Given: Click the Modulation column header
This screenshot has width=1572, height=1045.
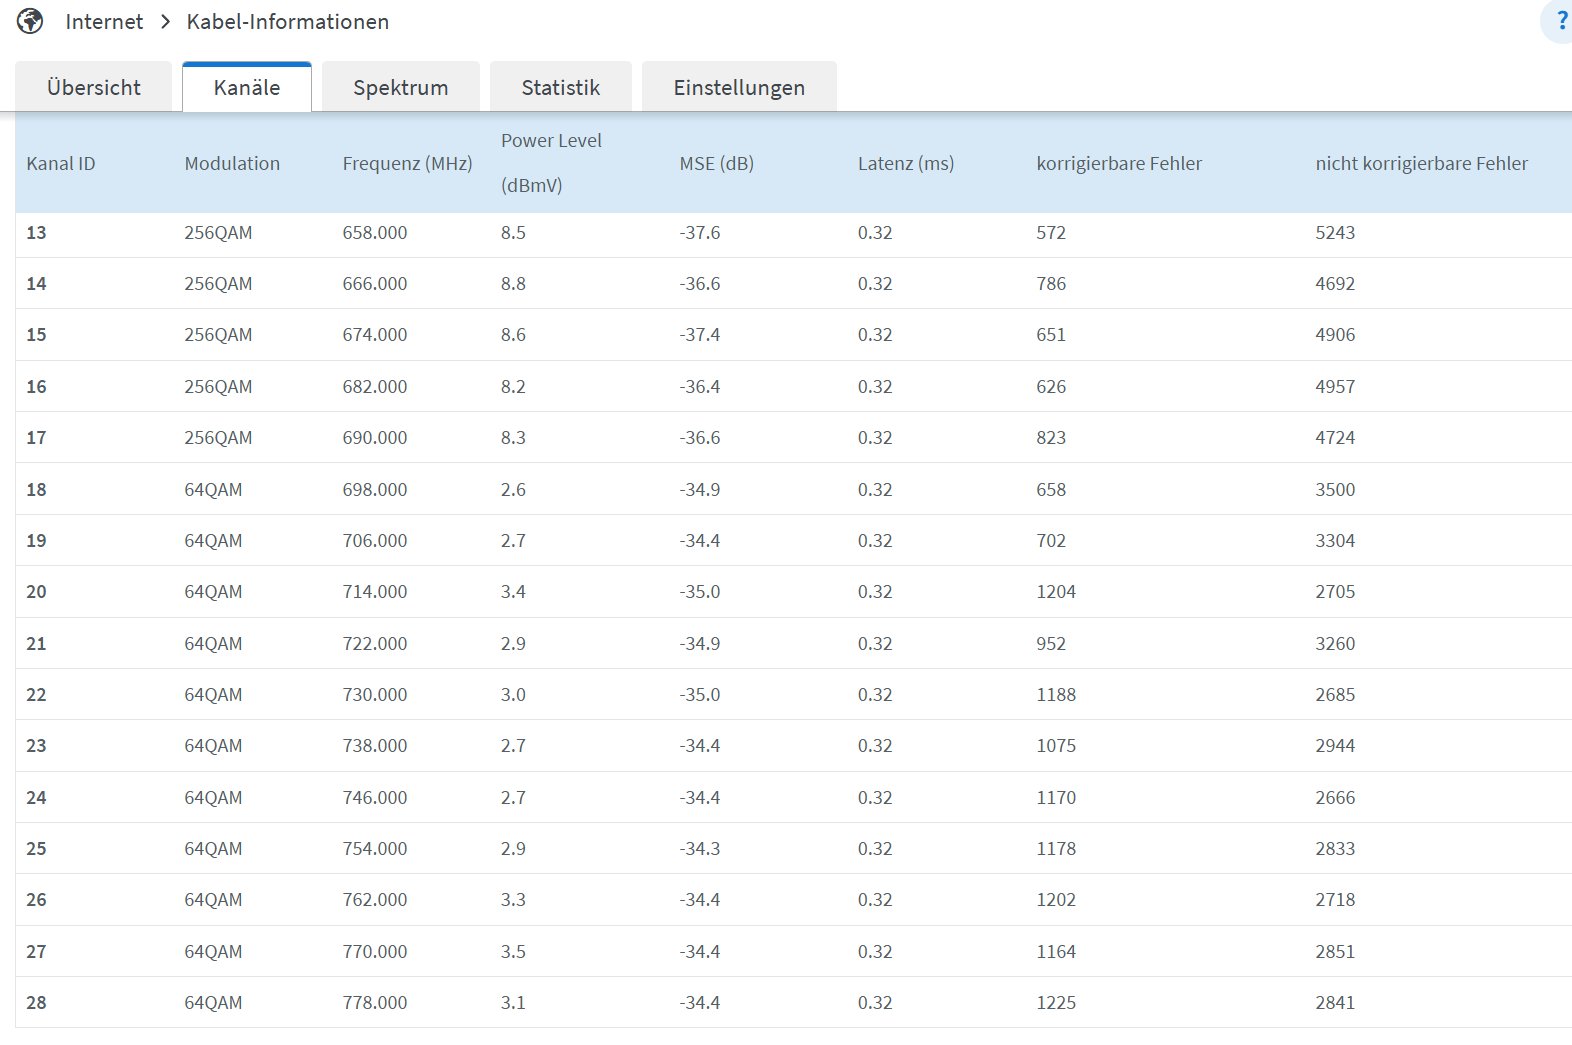Looking at the screenshot, I should coord(232,163).
